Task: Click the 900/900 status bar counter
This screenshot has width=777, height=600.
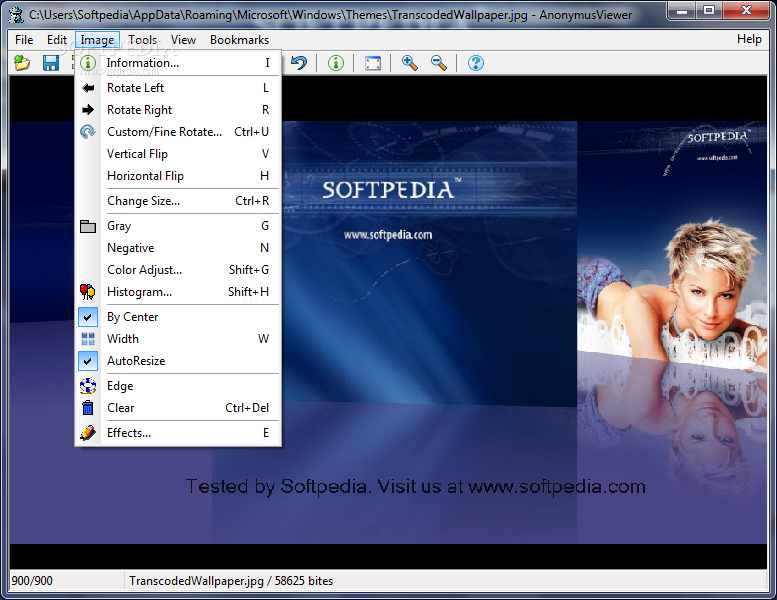Action: 32,581
